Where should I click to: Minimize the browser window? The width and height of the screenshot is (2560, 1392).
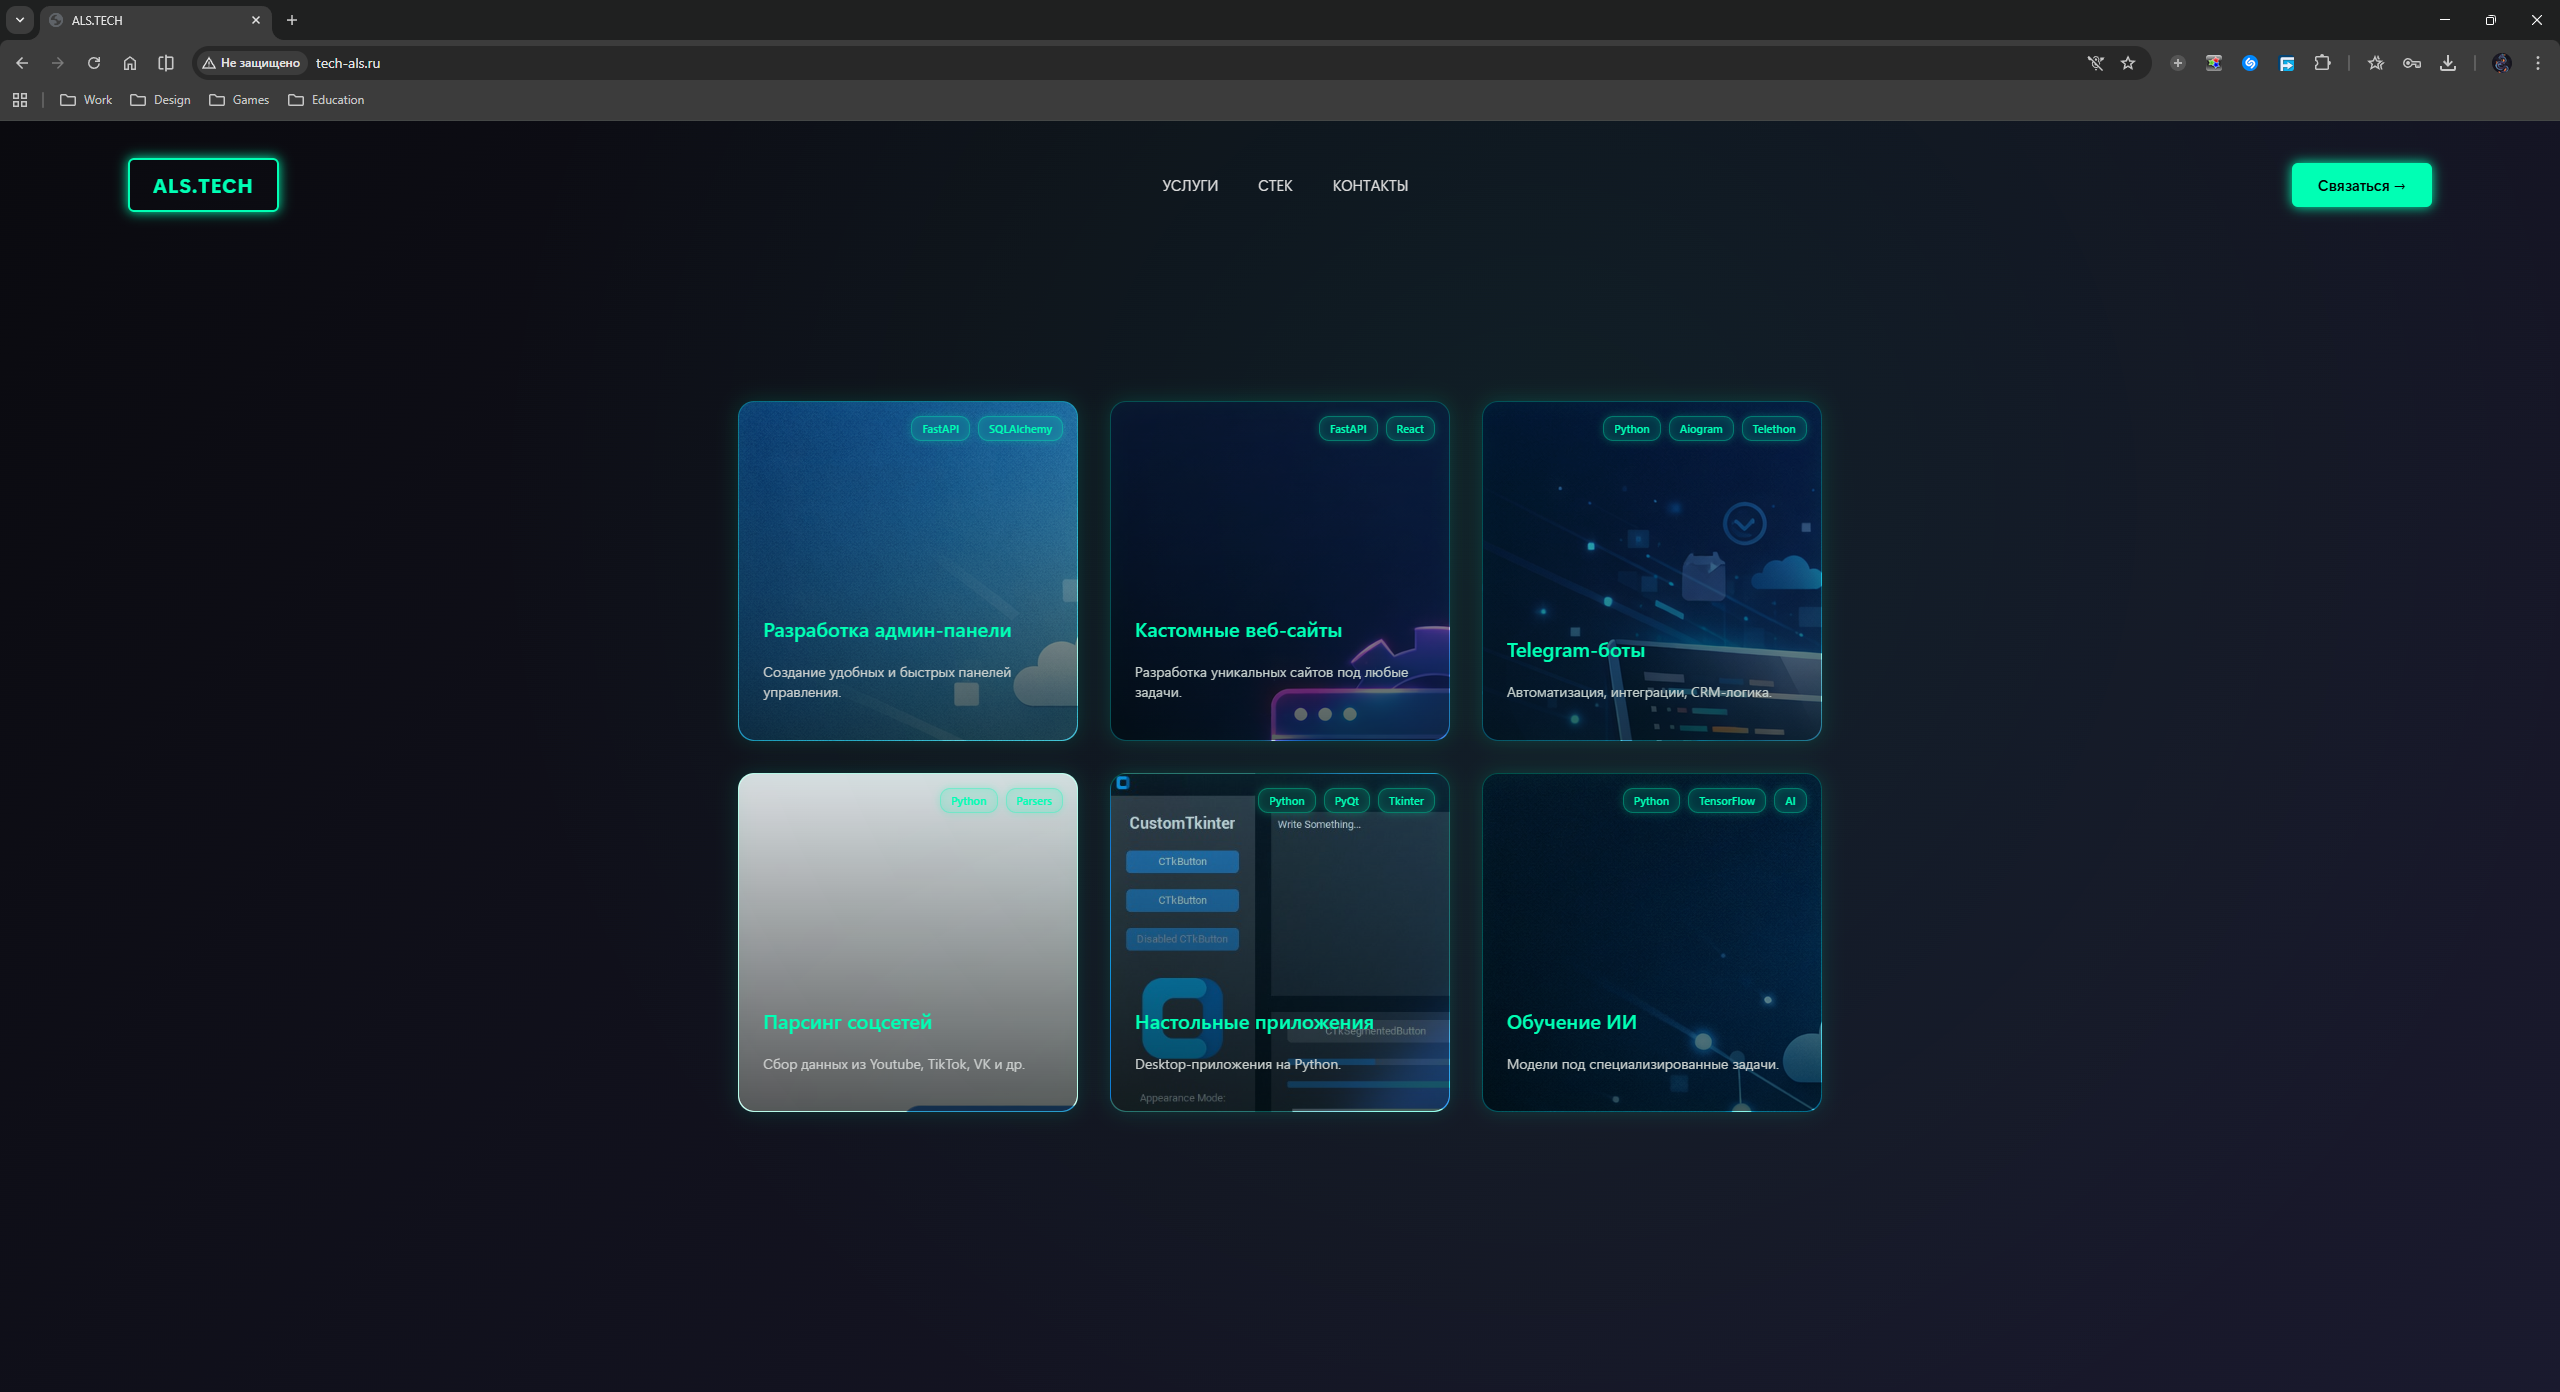pyautogui.click(x=2445, y=20)
